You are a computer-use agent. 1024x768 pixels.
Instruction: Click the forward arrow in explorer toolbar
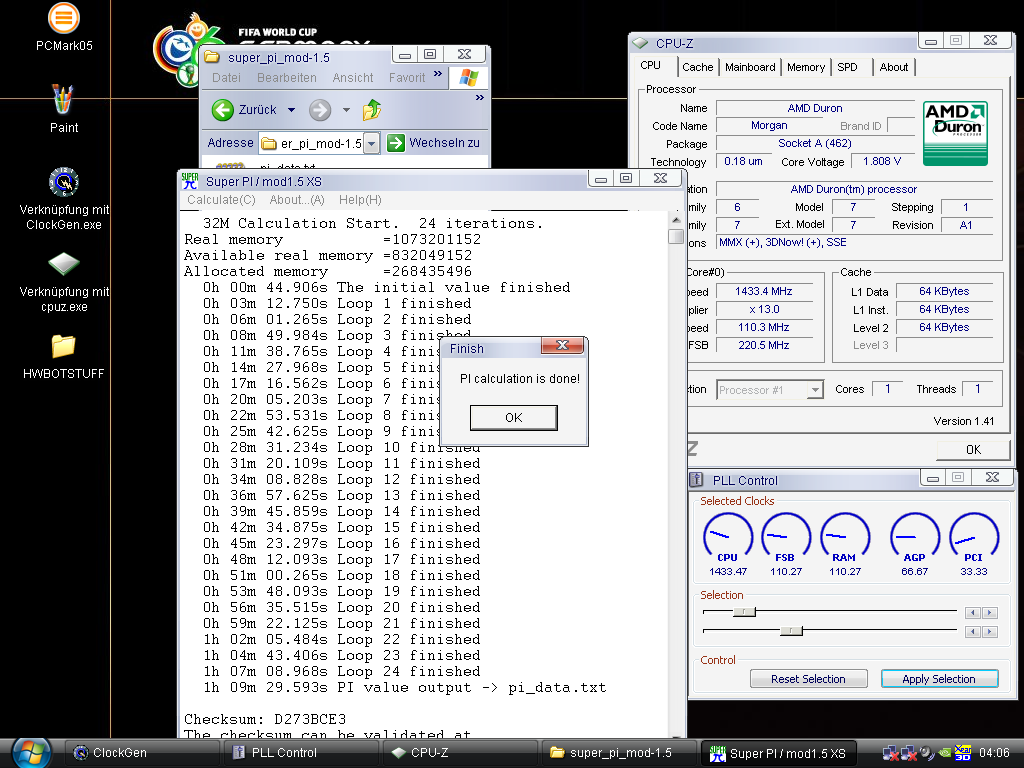click(x=320, y=110)
